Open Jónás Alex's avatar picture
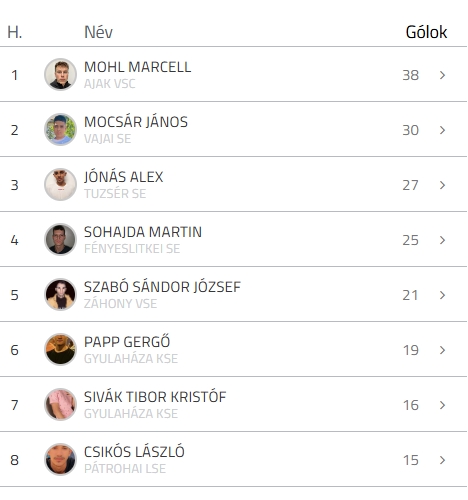This screenshot has width=468, height=500. 60,184
